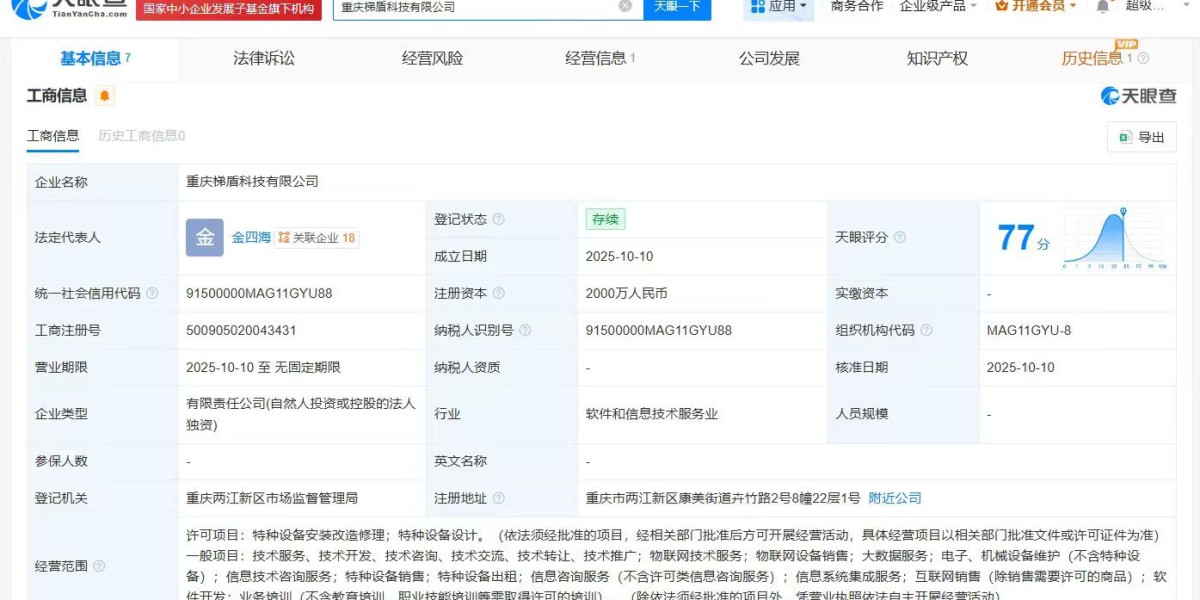This screenshot has height=600, width=1200.
Task: Click the company name search input field
Action: tap(475, 6)
